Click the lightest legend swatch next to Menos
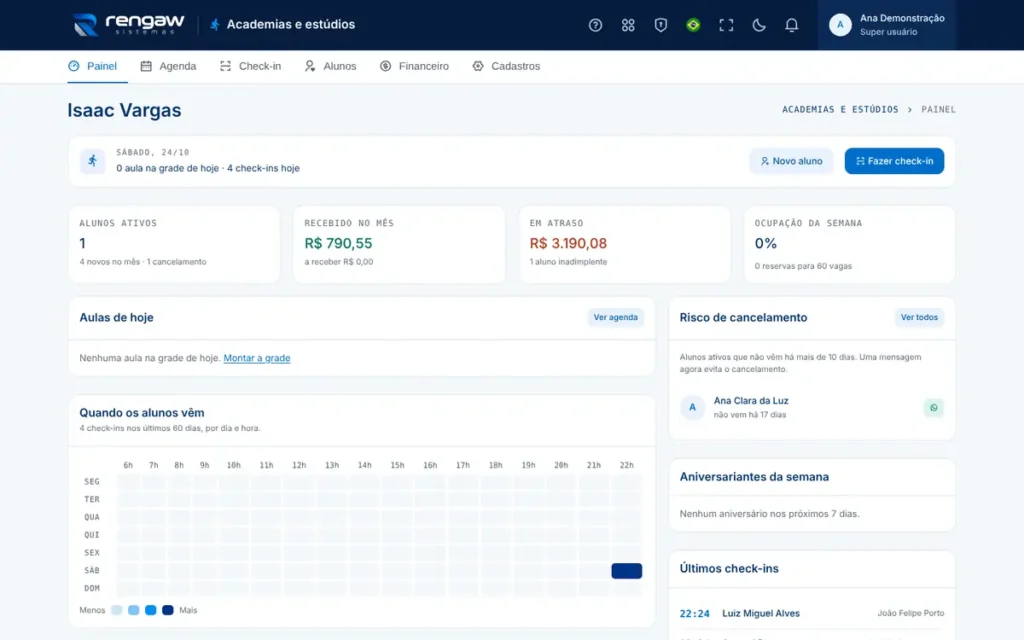 [x=116, y=610]
